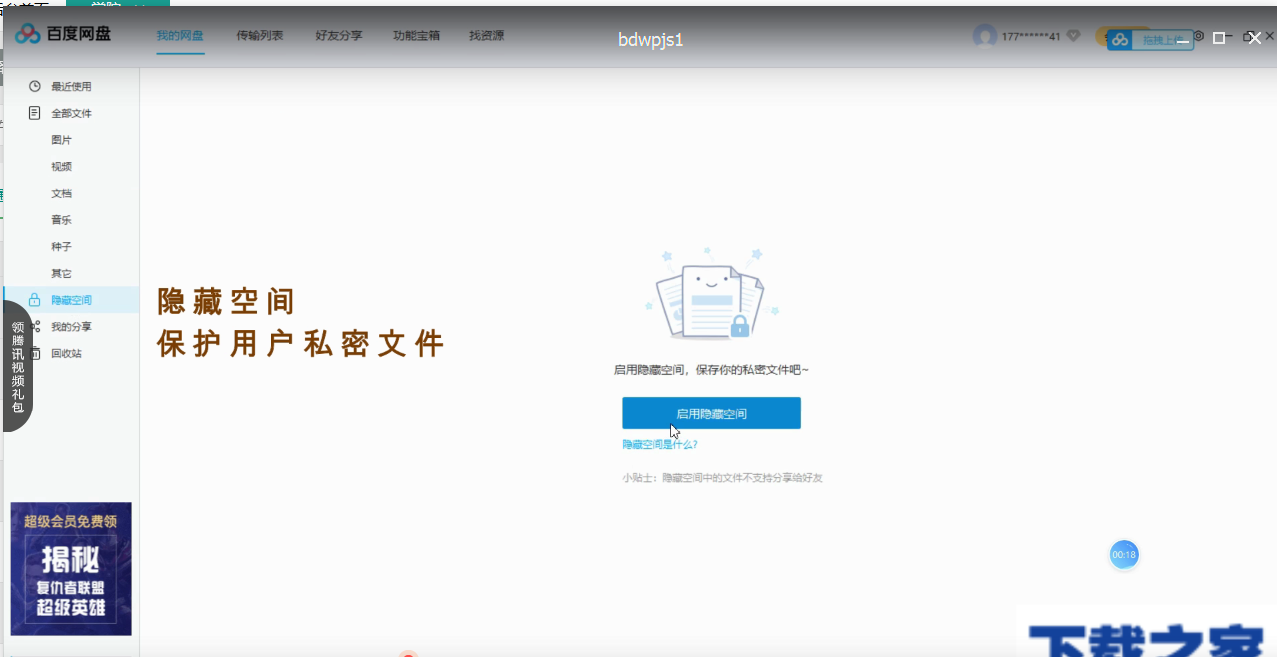Click the 隐藏空间 lock icon
This screenshot has height=657, width=1277.
(x=33, y=299)
